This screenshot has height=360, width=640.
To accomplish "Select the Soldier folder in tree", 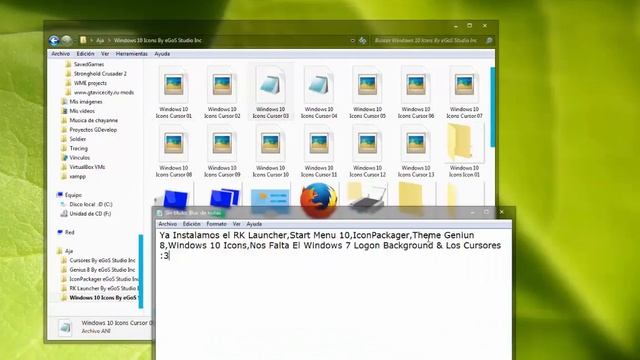I will click(x=73, y=139).
